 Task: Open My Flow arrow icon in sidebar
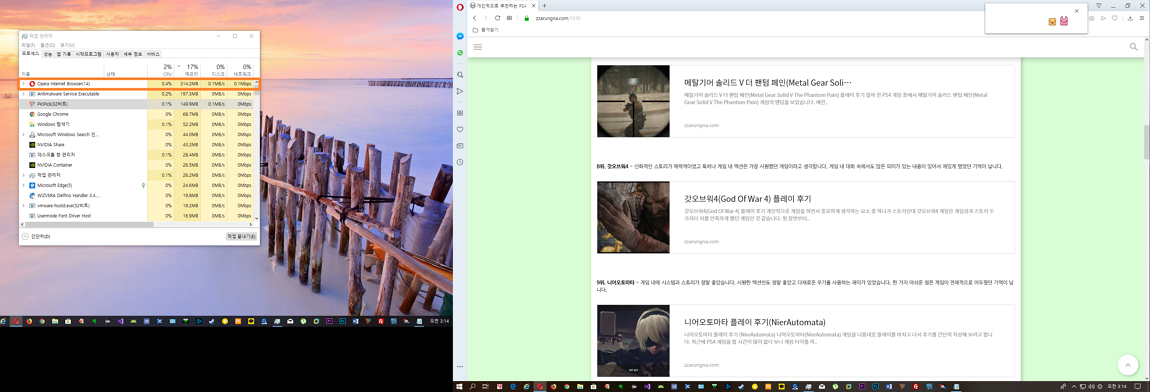[460, 92]
